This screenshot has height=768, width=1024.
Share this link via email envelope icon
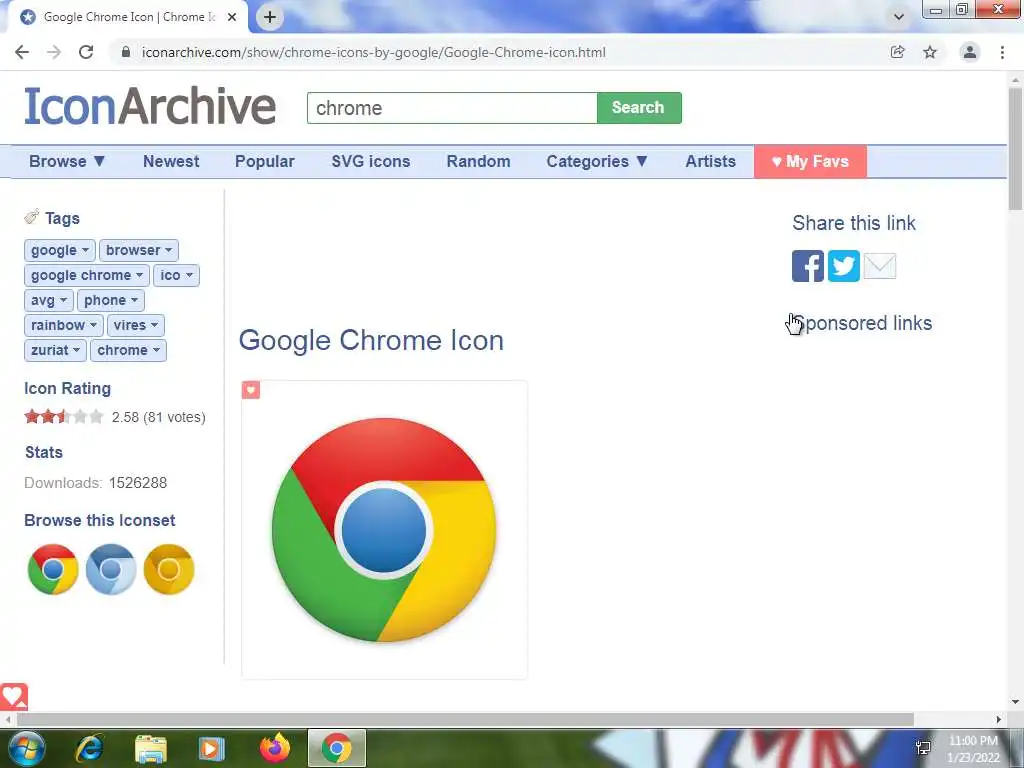[x=880, y=266]
